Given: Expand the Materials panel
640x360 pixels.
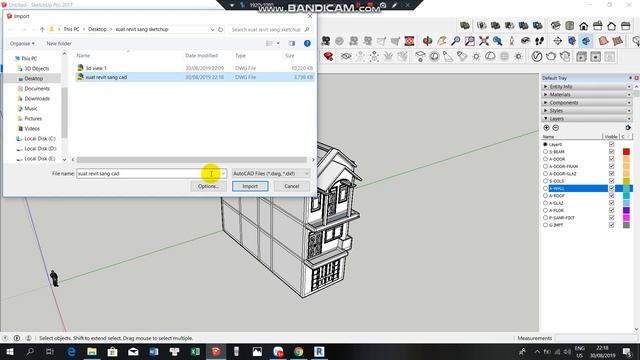Looking at the screenshot, I should pos(587,94).
